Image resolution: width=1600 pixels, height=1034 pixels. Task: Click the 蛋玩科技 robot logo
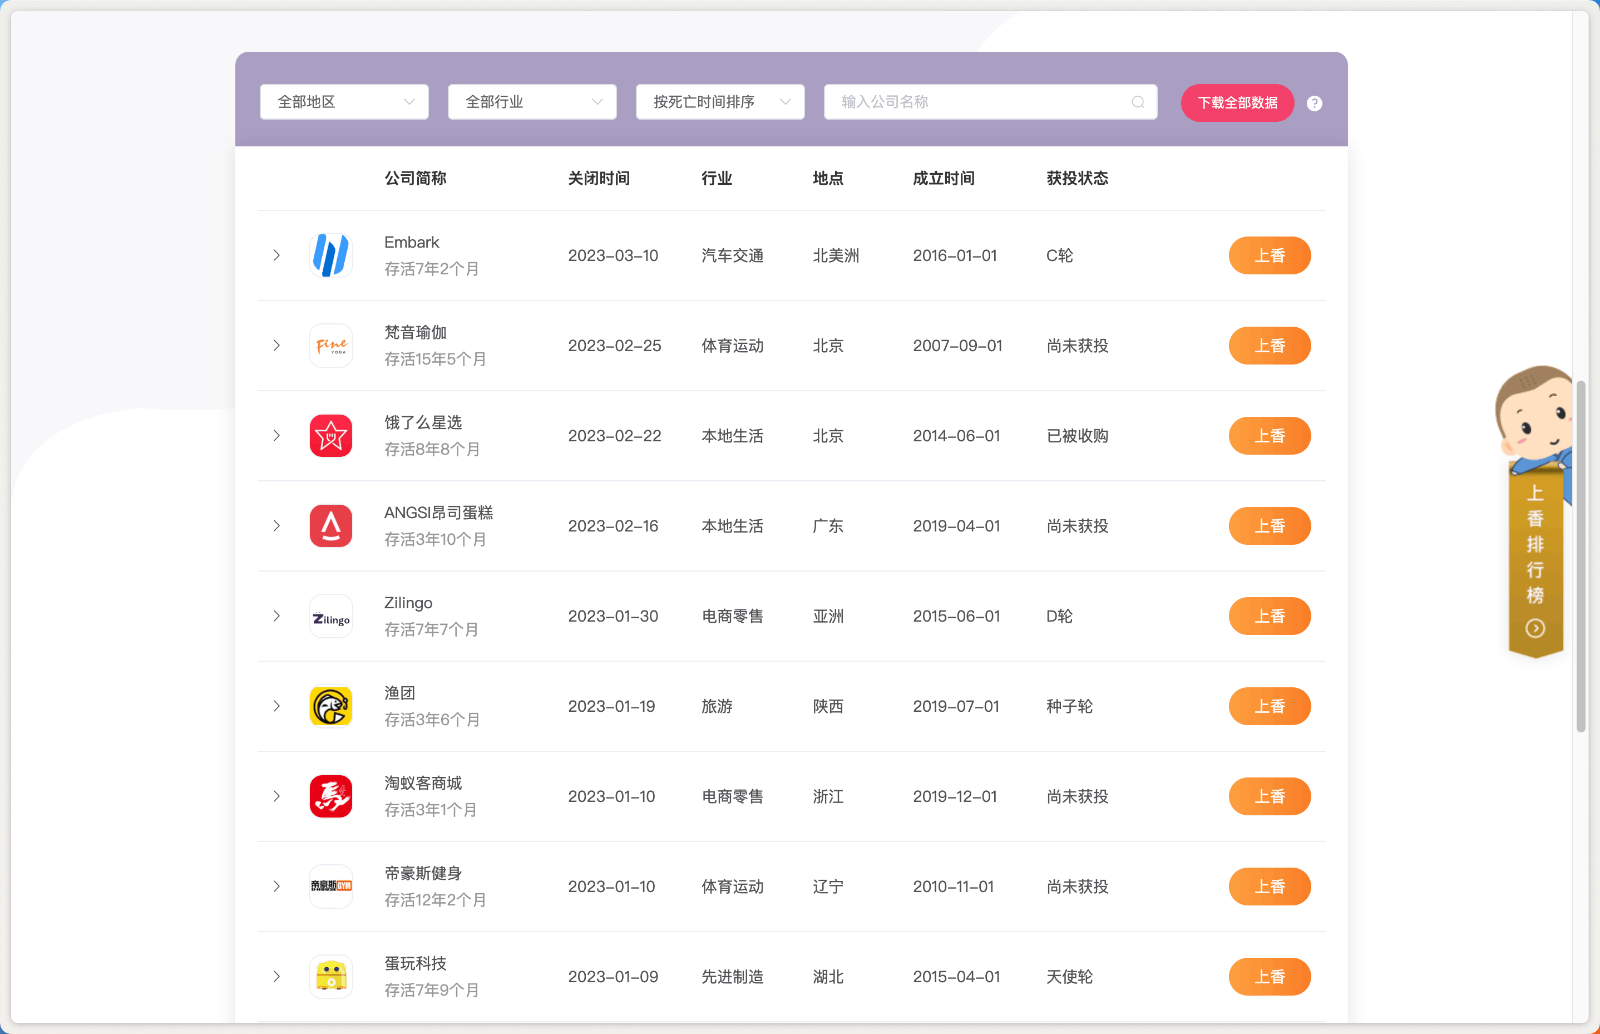(x=331, y=976)
